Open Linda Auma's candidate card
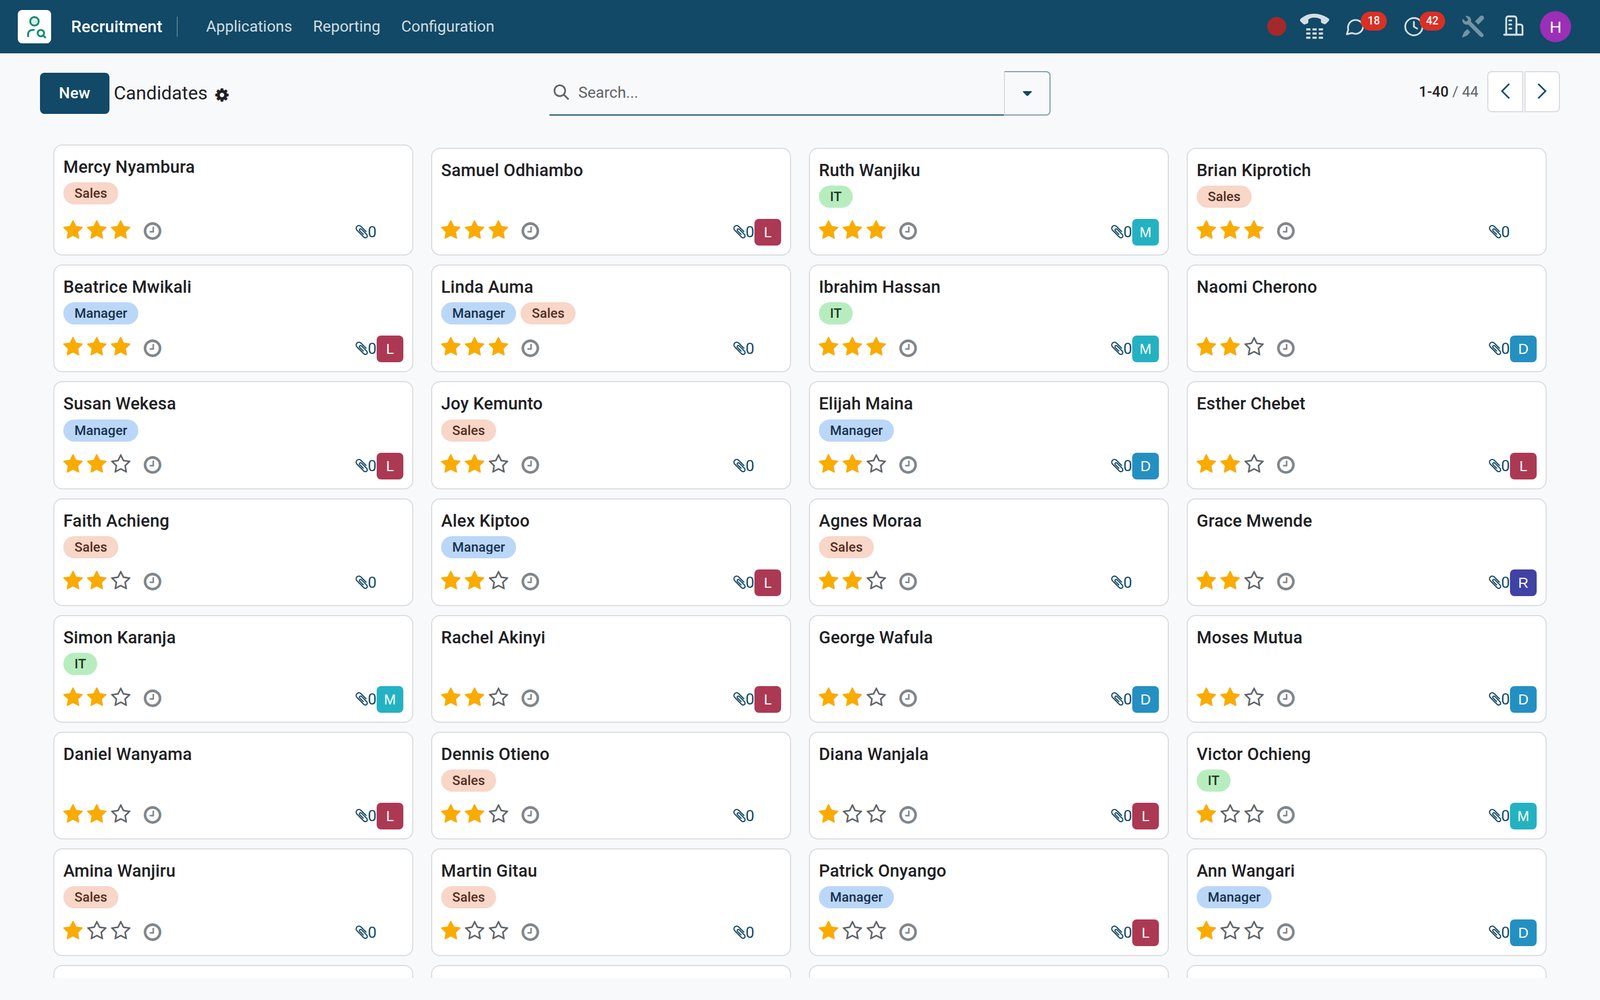Image resolution: width=1600 pixels, height=1000 pixels. tap(611, 318)
